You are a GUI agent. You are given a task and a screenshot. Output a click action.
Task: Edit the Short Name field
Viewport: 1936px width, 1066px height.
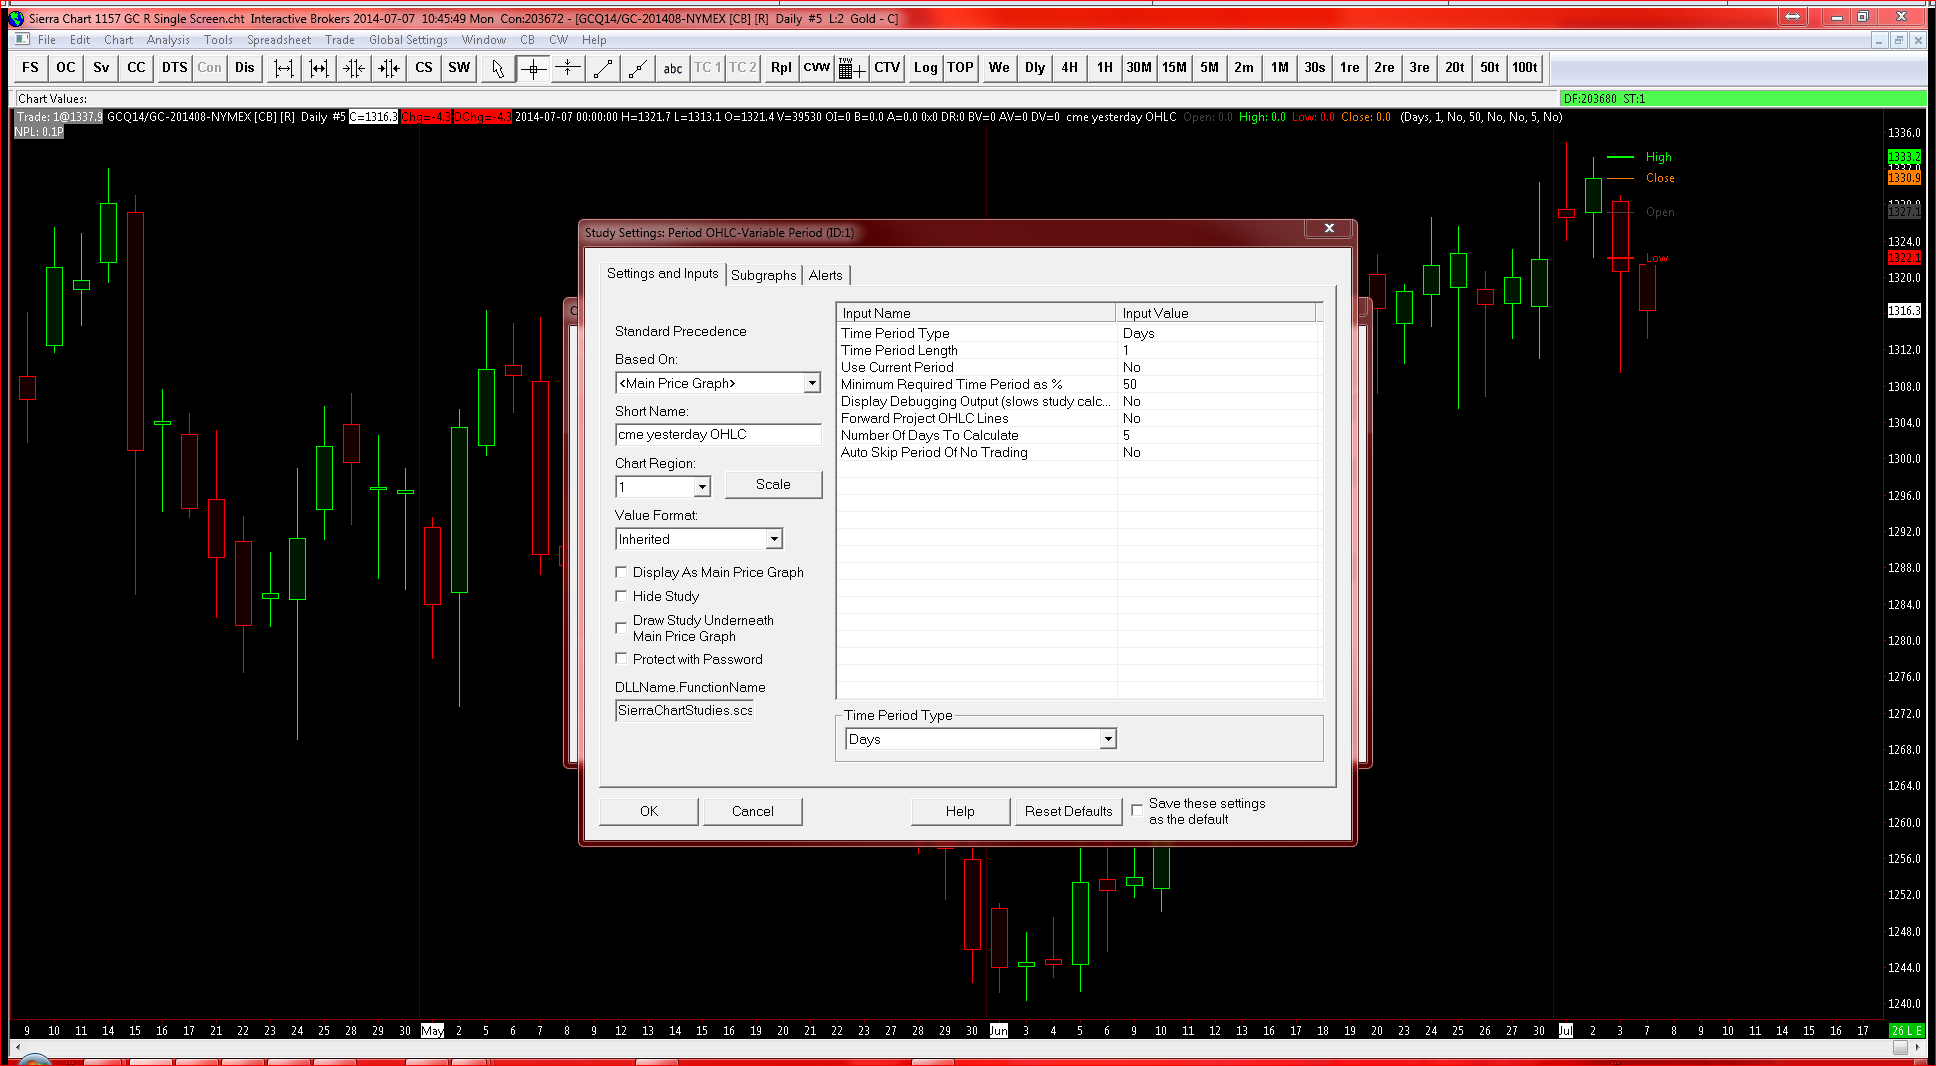point(718,435)
